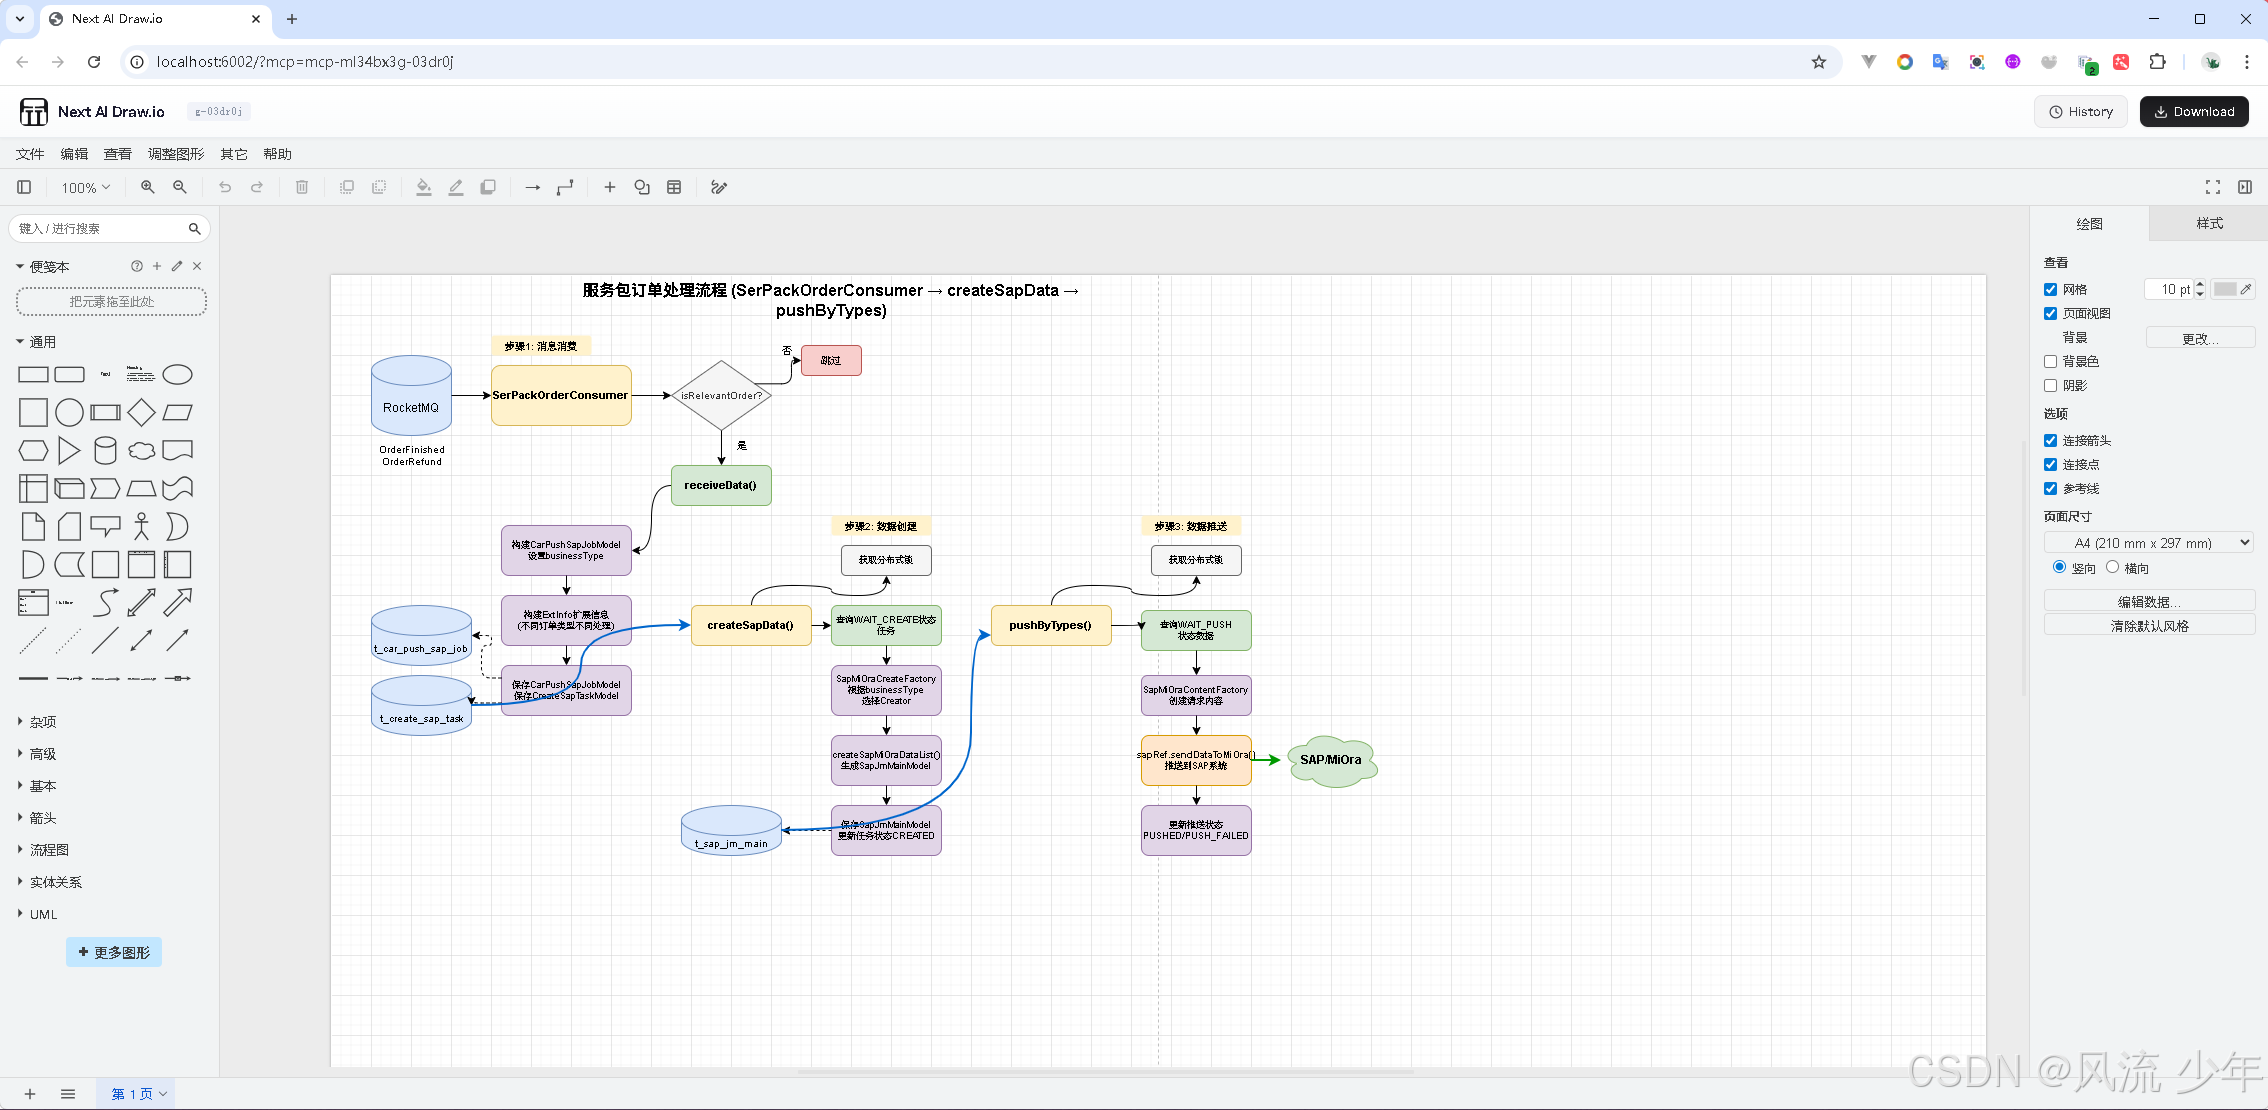2268x1110 pixels.
Task: Select the 横向 landscape radio button
Action: [2112, 567]
